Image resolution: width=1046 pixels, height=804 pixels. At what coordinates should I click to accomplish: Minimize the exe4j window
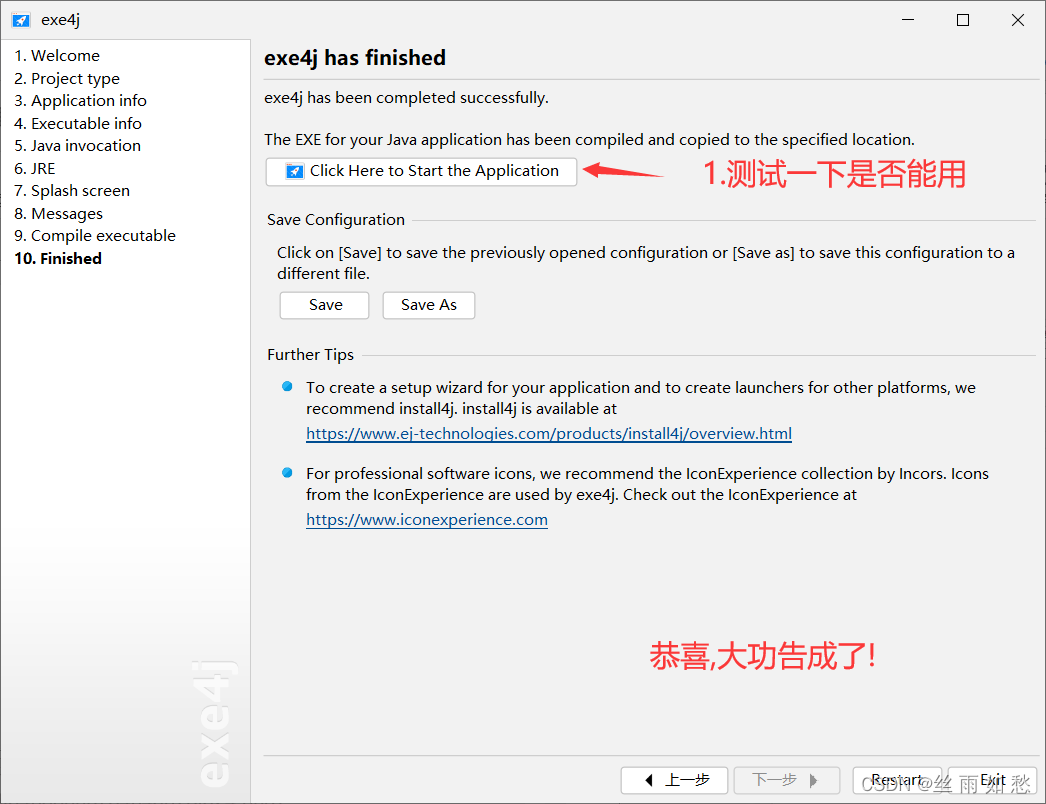908,20
